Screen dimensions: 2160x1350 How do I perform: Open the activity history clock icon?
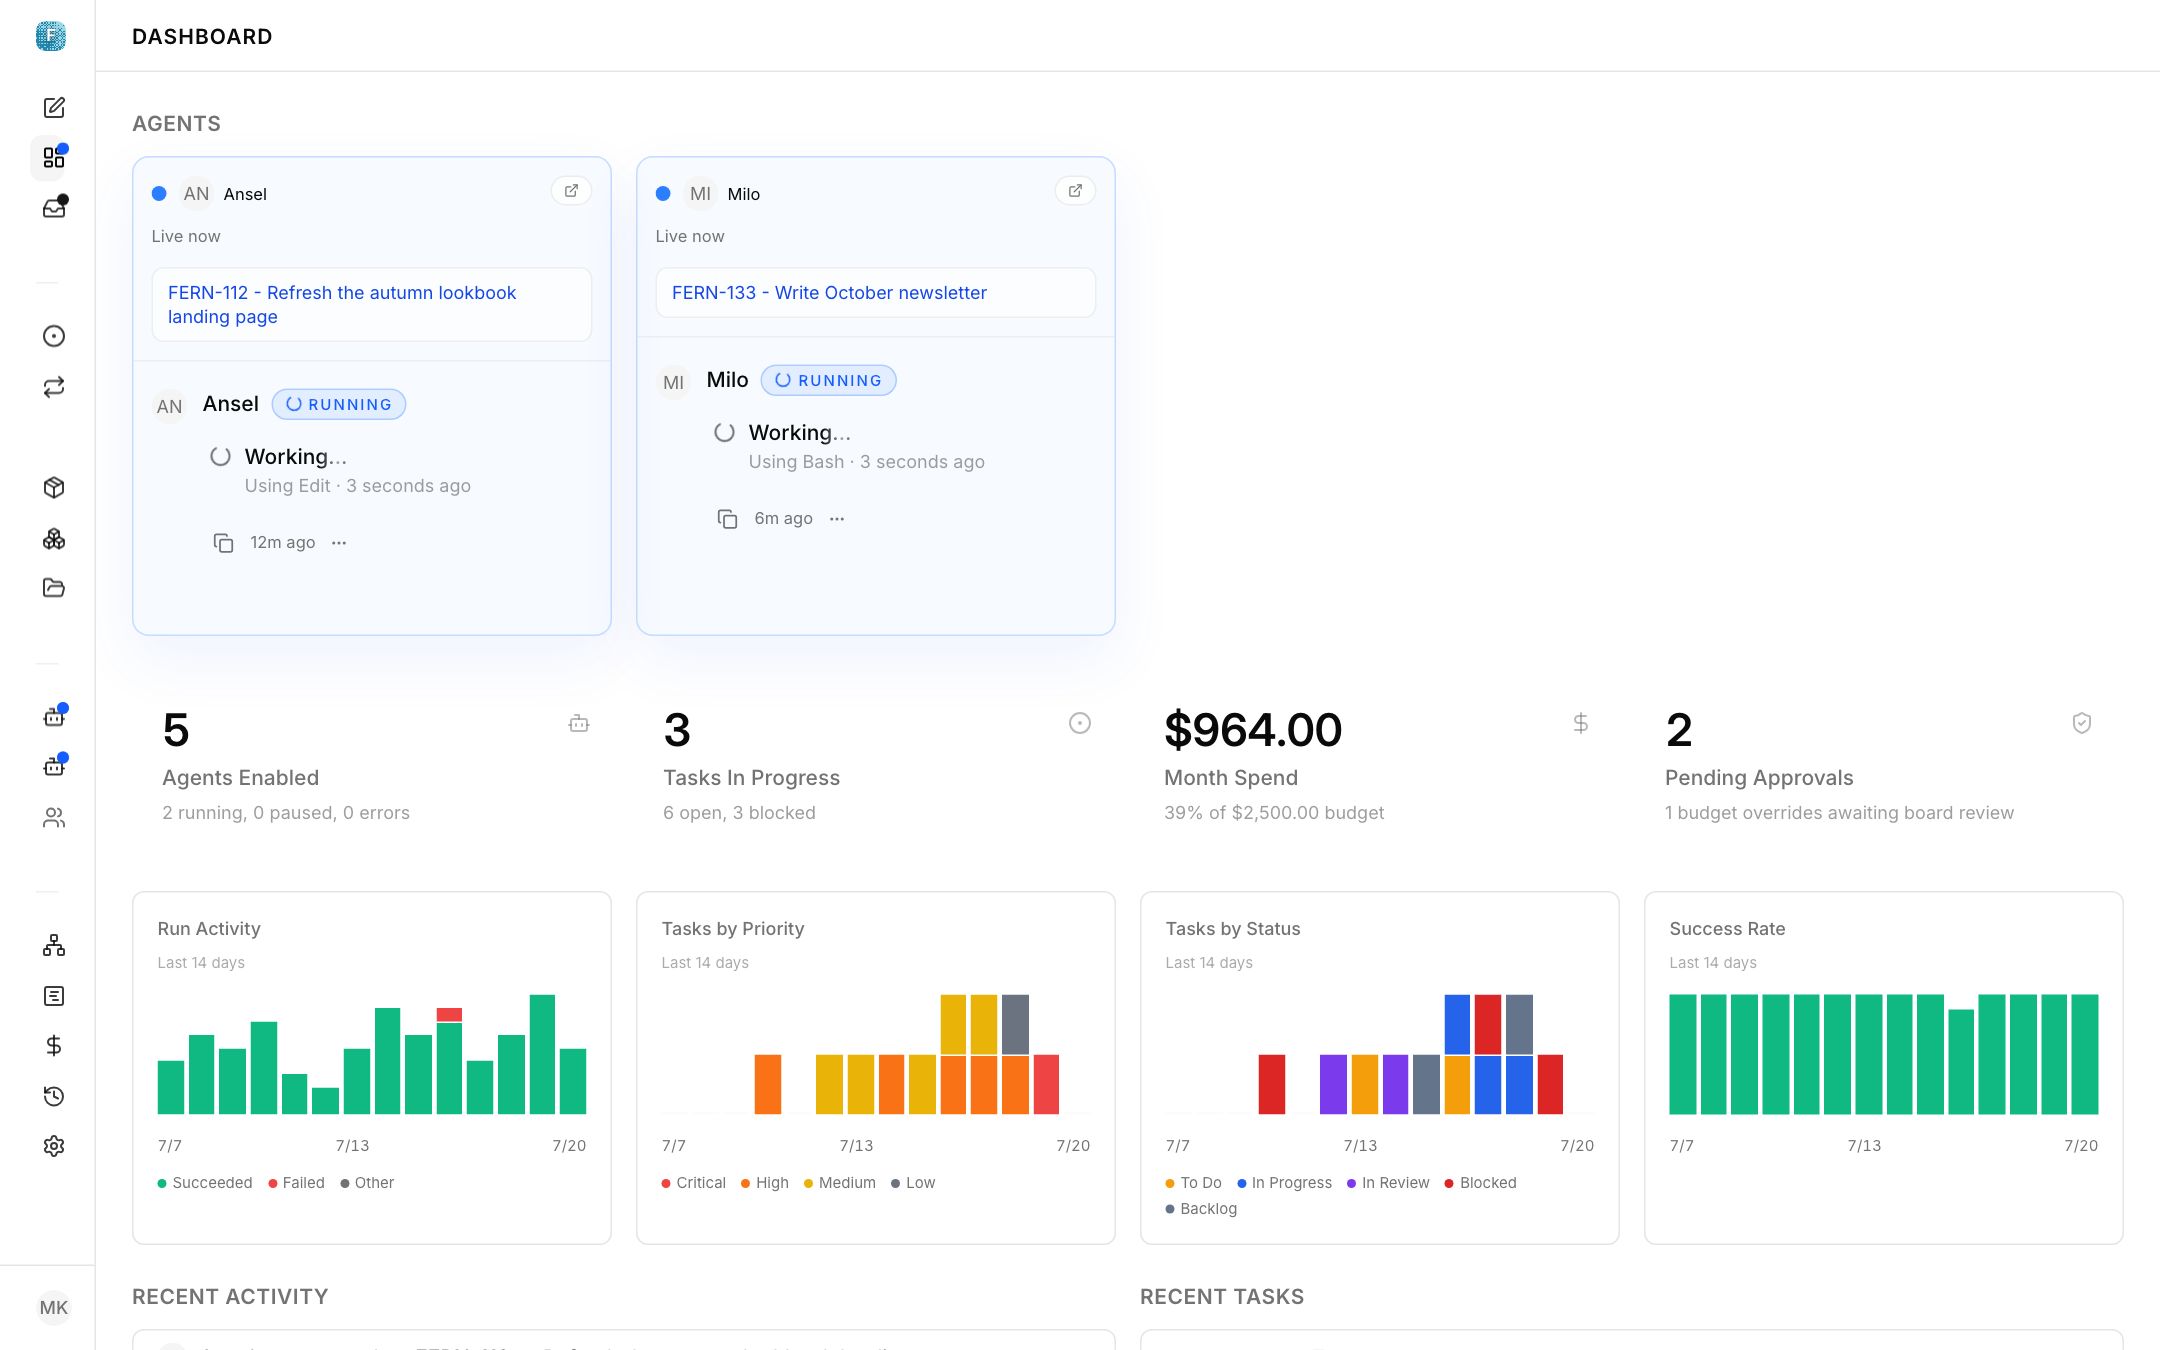[54, 1096]
